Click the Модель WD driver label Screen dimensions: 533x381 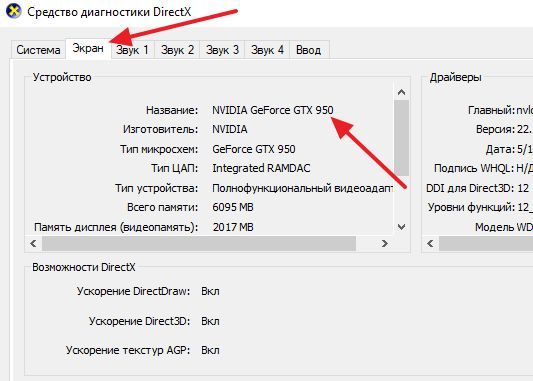point(504,227)
